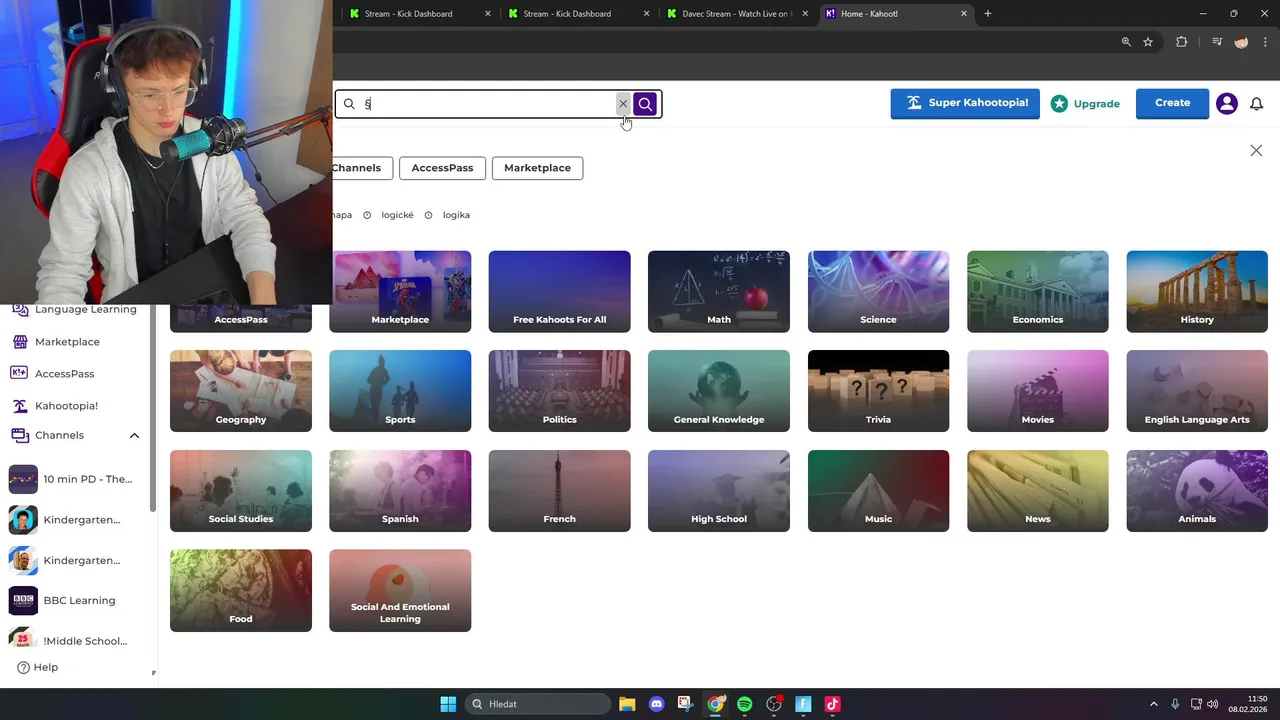
Task: Open the Chrome media control icon
Action: click(x=1216, y=42)
